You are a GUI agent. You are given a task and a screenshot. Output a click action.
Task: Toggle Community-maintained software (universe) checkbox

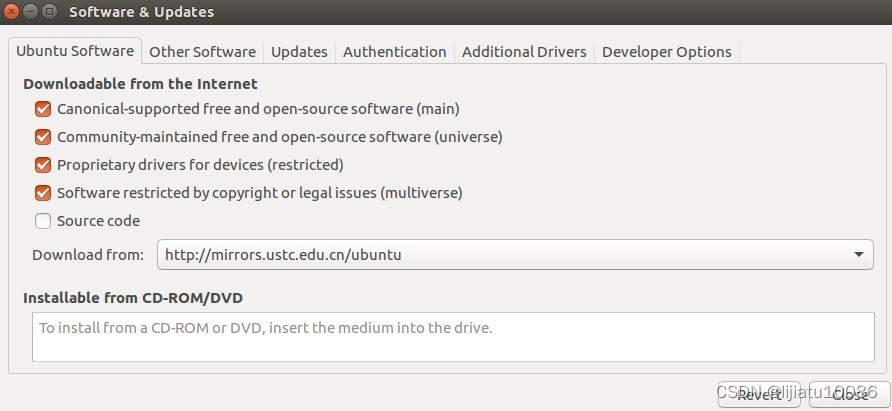pyautogui.click(x=43, y=137)
